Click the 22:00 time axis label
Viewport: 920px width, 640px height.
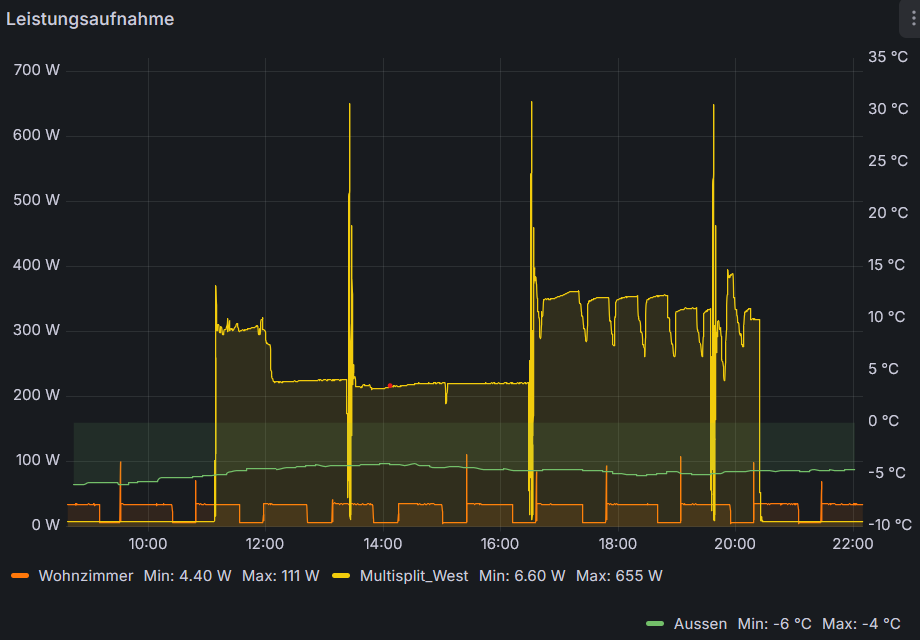pos(852,544)
